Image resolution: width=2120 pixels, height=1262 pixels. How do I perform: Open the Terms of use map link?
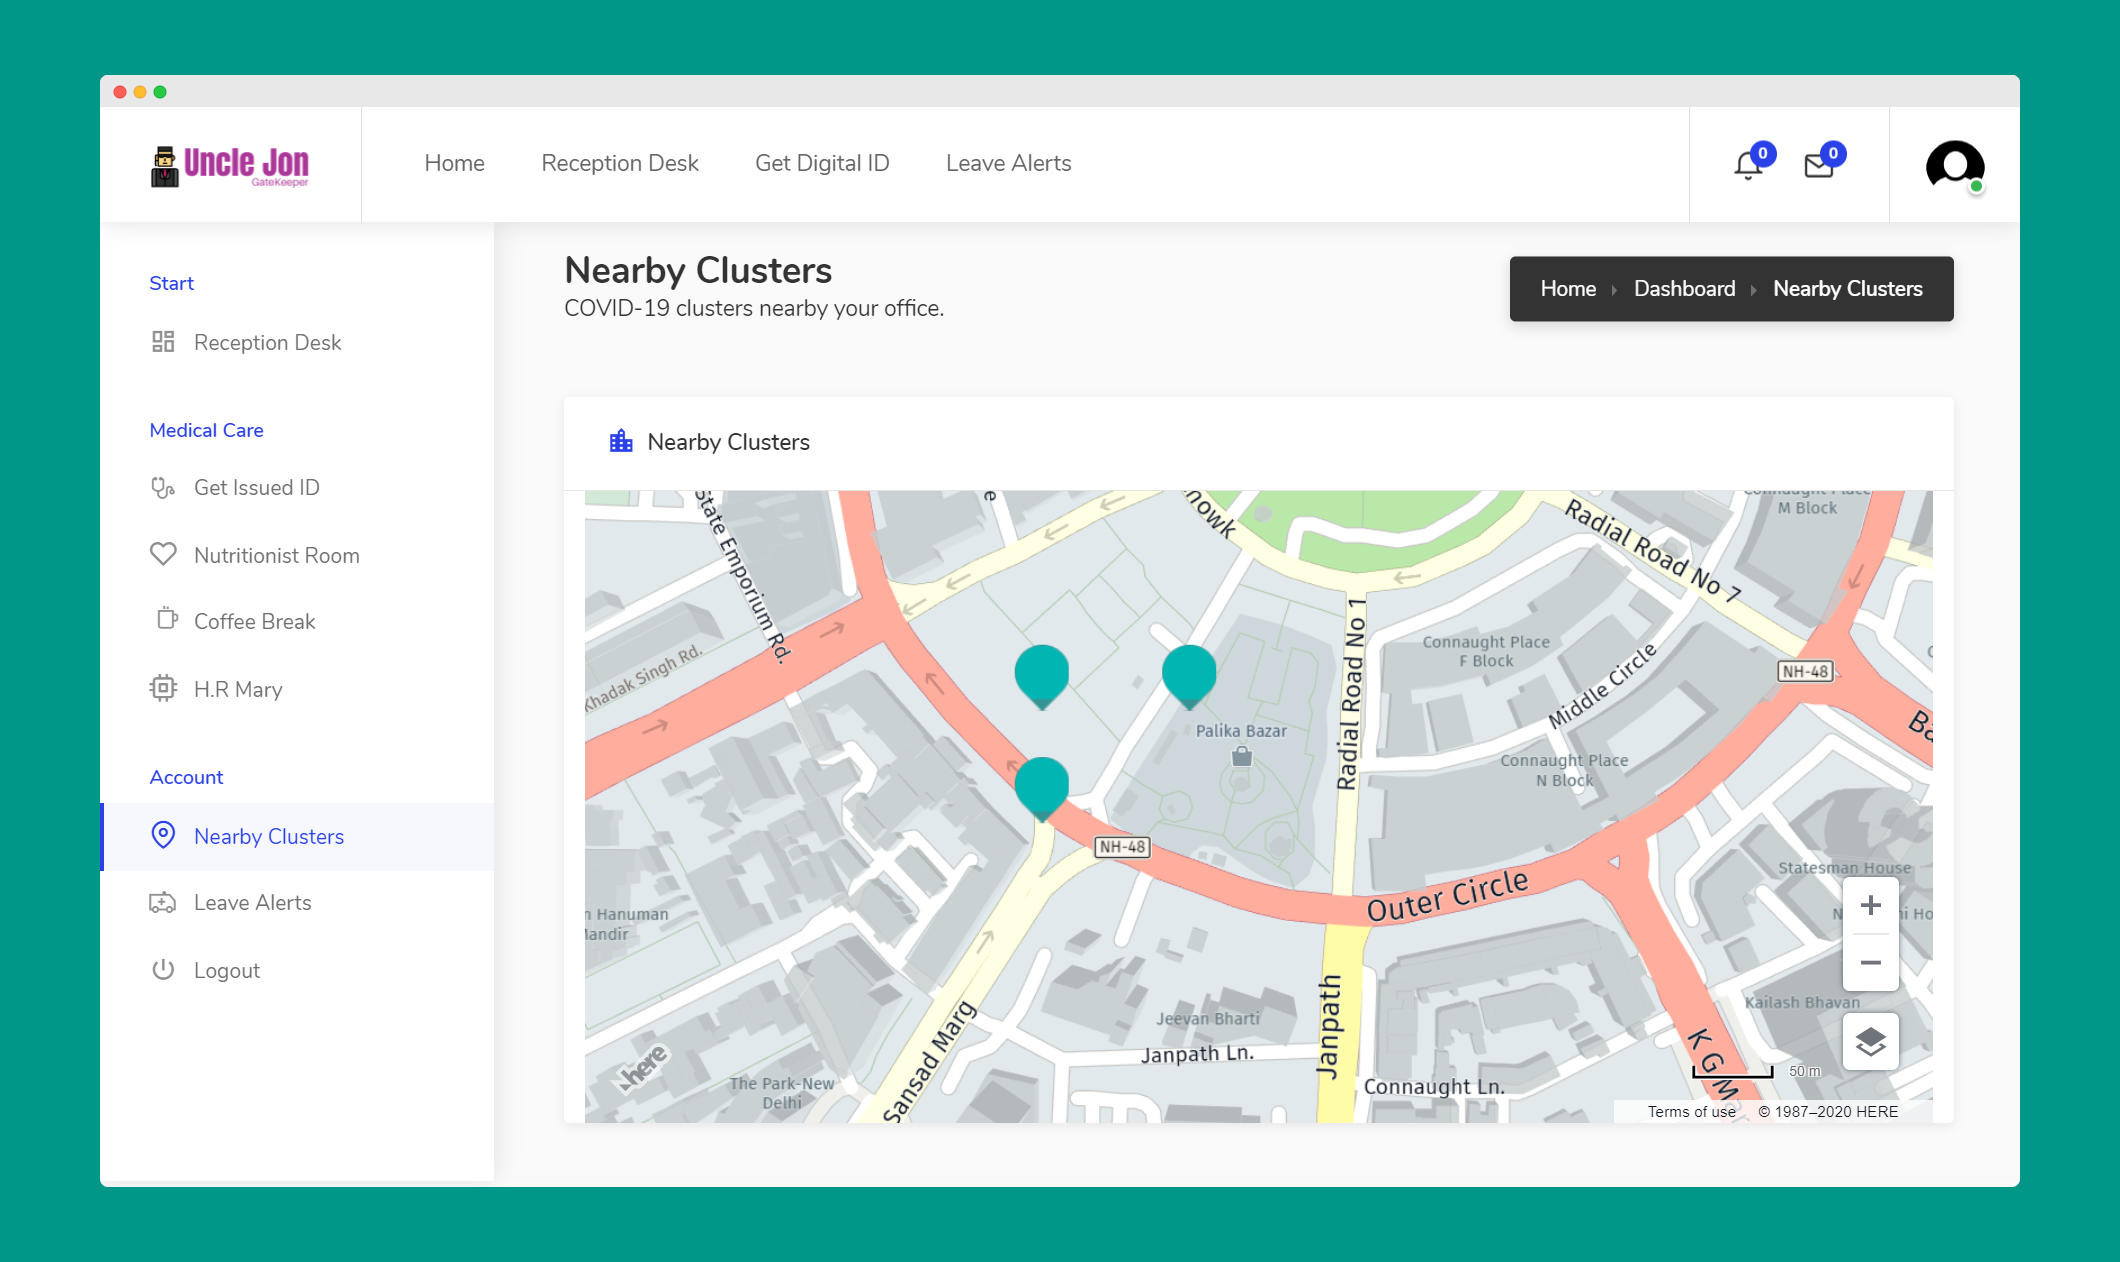(x=1691, y=1111)
